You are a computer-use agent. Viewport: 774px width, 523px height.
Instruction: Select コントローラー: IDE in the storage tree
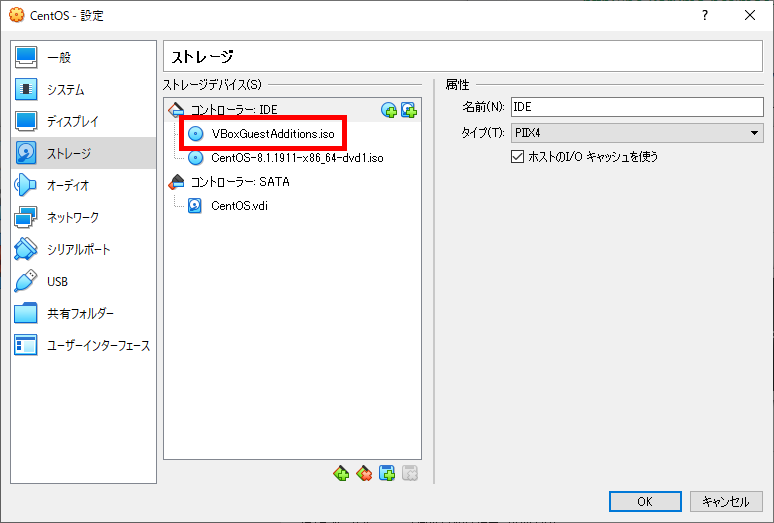234,110
